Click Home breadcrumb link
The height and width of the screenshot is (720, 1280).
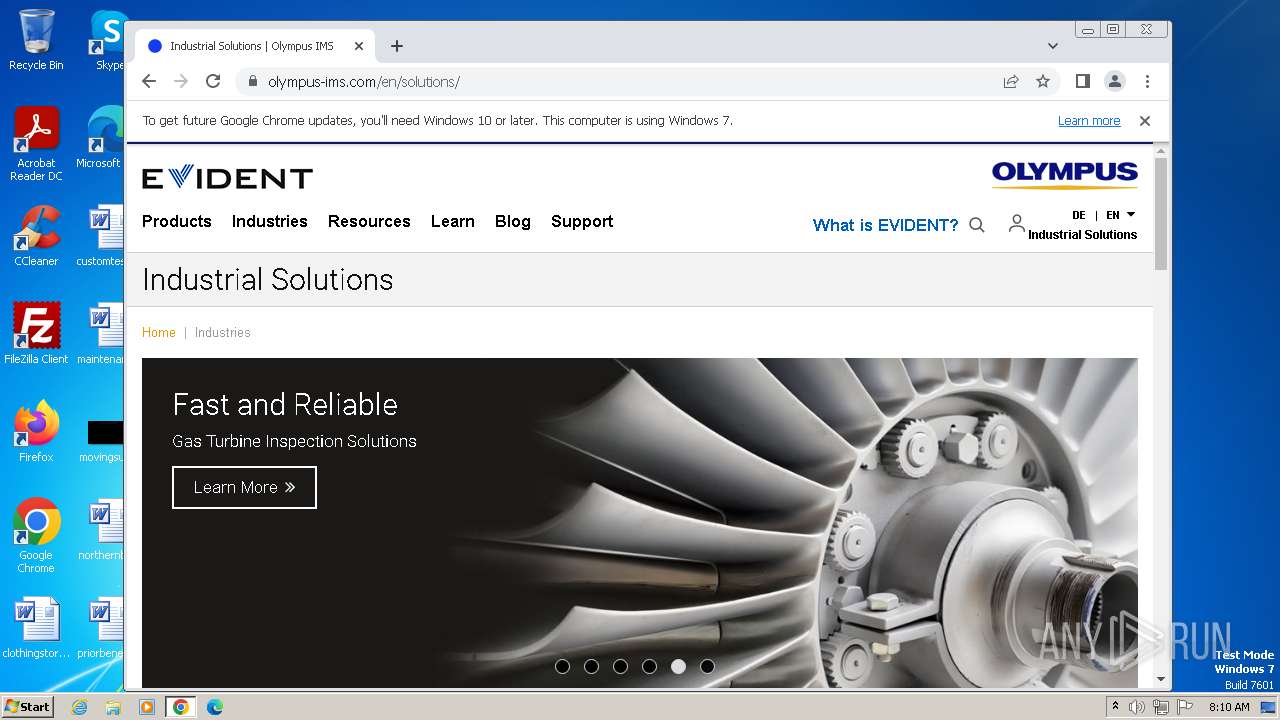(159, 332)
